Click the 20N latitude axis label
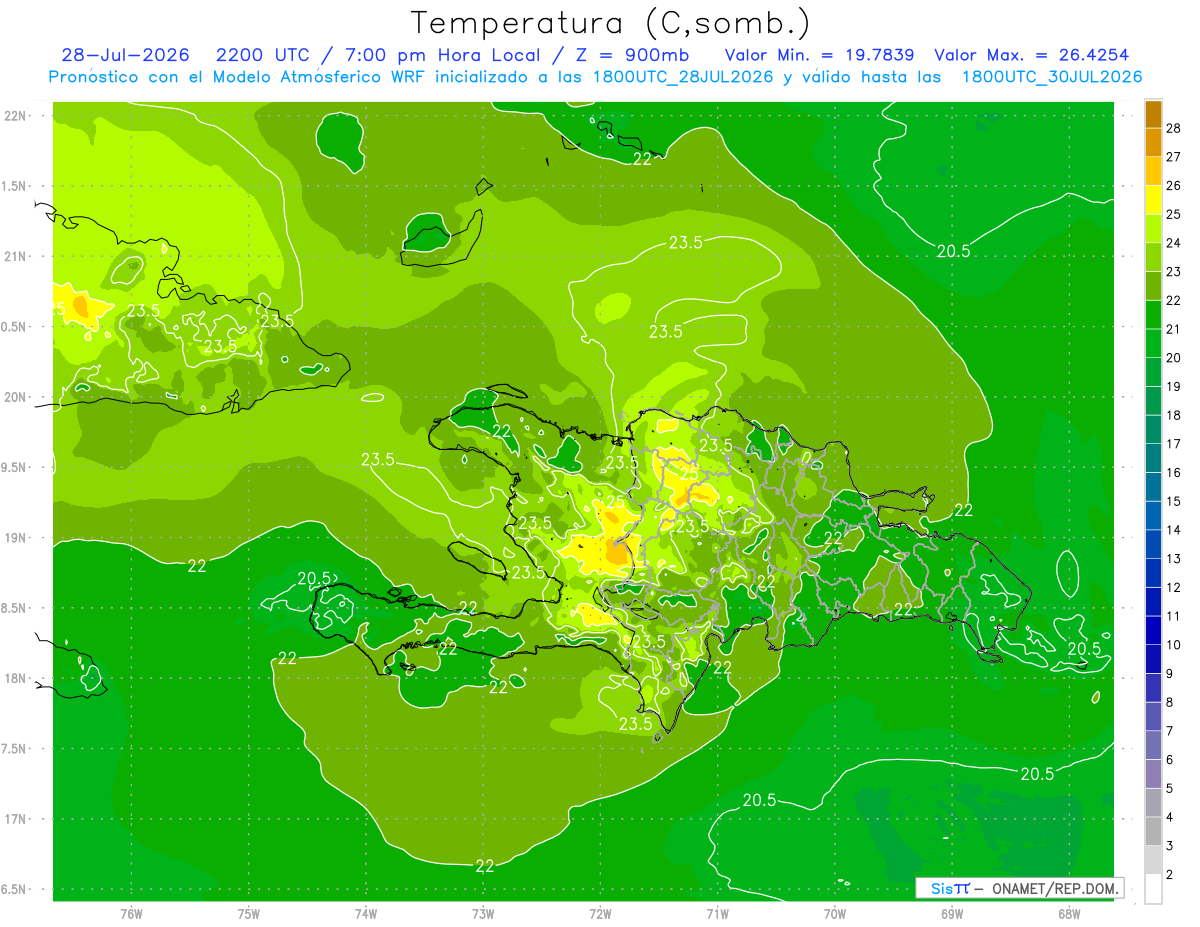 pyautogui.click(x=16, y=397)
